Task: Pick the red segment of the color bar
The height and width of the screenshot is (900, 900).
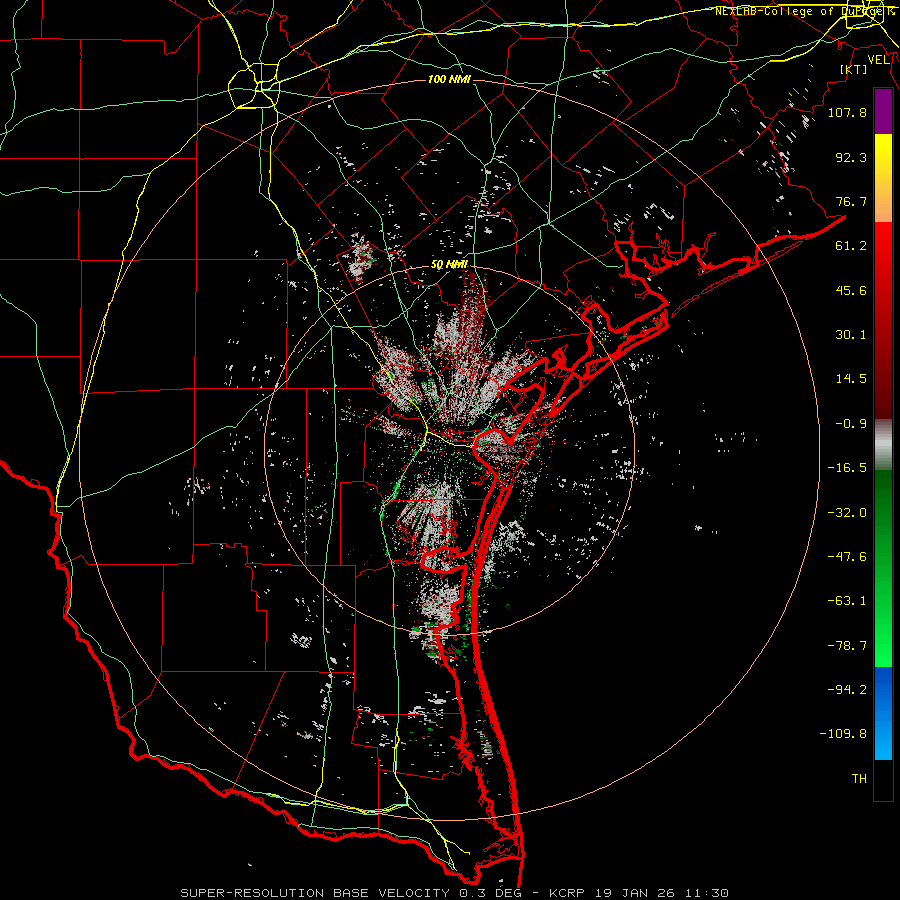Action: (883, 320)
